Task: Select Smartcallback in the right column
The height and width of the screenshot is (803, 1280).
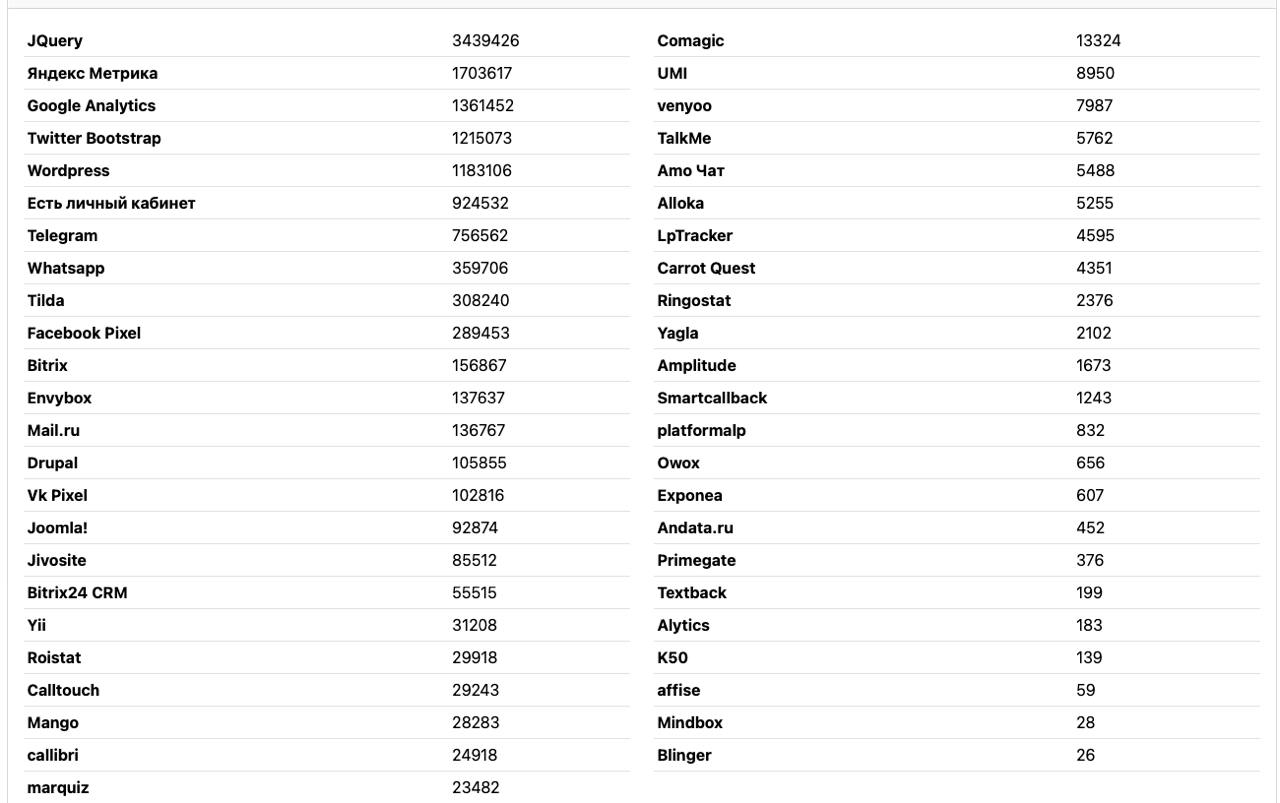Action: [712, 398]
